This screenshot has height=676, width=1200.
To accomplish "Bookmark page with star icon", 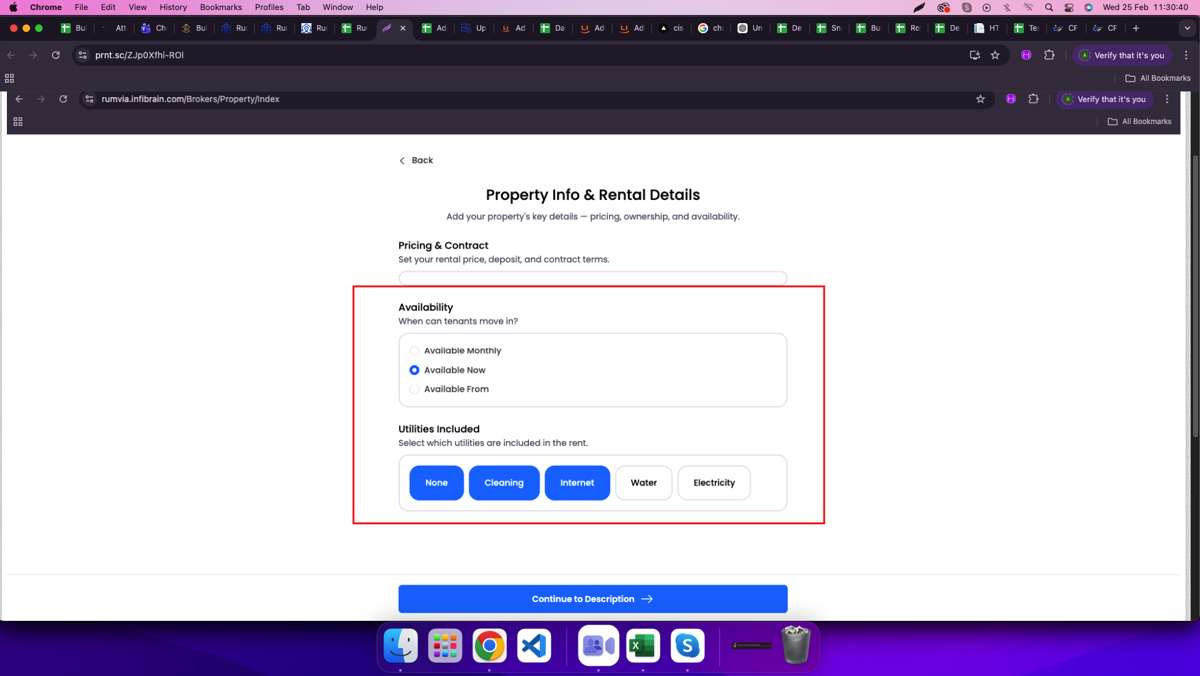I will [995, 55].
